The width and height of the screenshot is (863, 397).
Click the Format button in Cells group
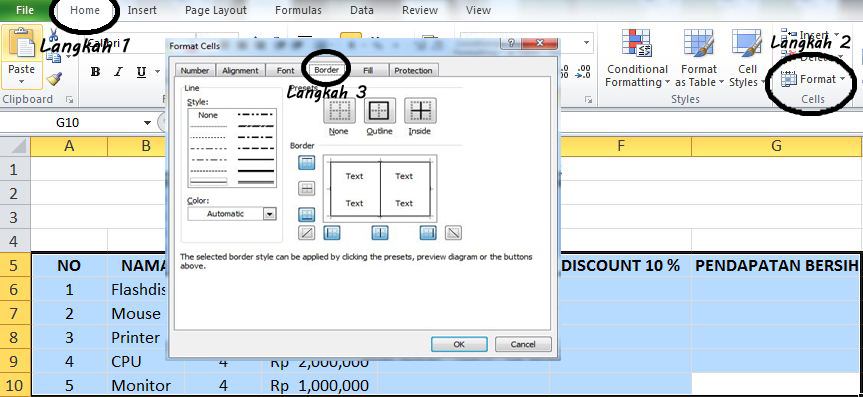812,79
